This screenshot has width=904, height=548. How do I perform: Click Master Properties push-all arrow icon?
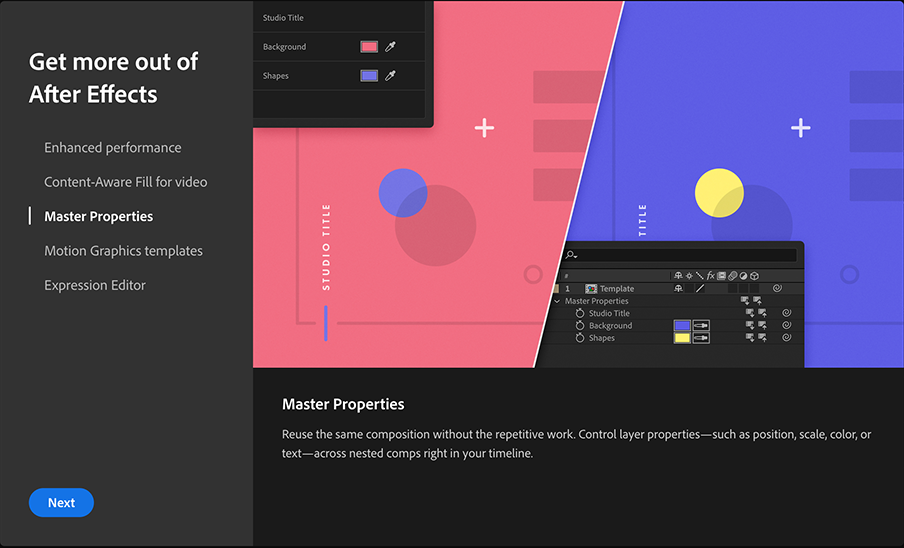click(758, 301)
